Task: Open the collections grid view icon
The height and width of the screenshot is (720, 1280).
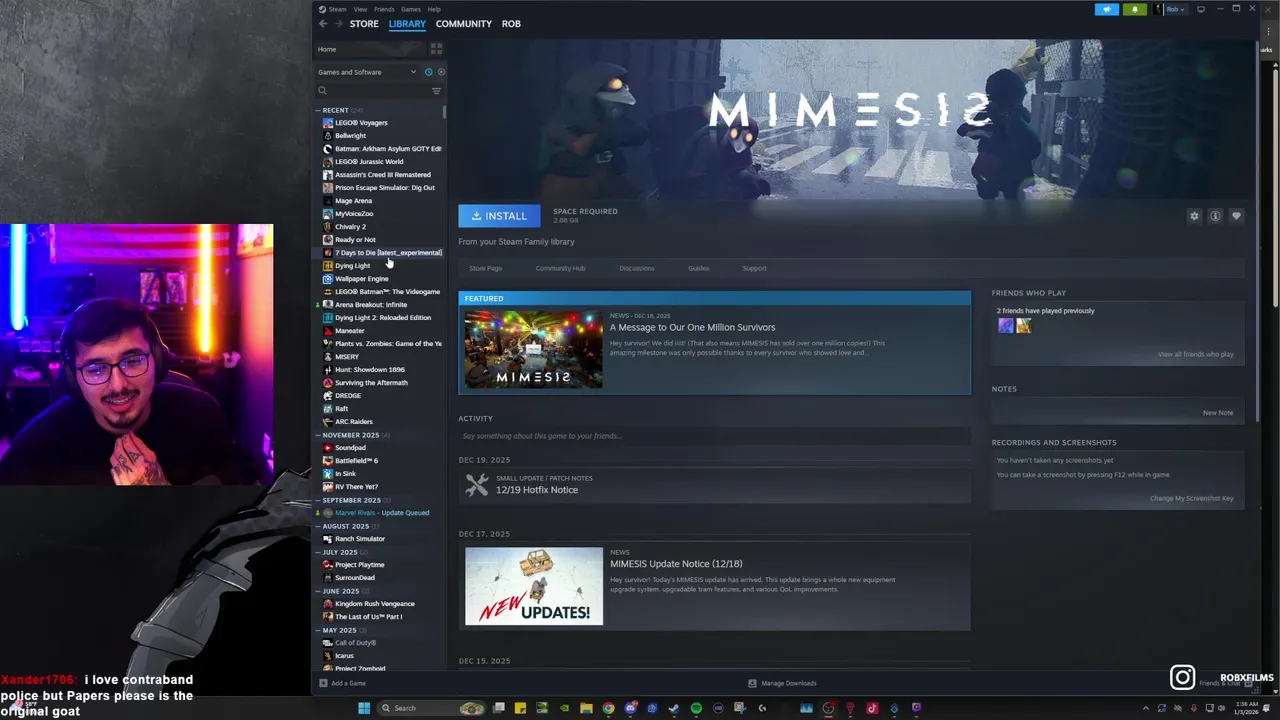Action: pyautogui.click(x=436, y=49)
